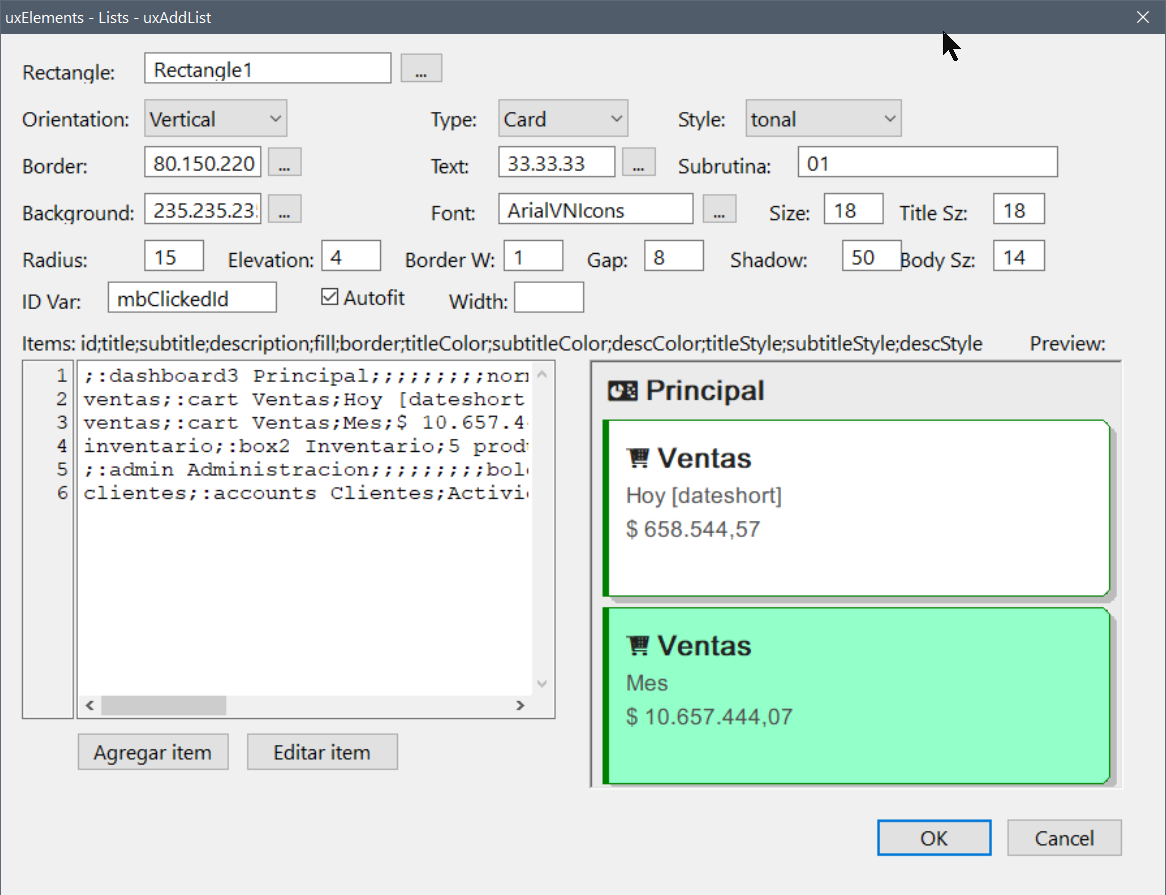Open the Text color picker ellipsis button
The height and width of the screenshot is (895, 1166).
639,162
